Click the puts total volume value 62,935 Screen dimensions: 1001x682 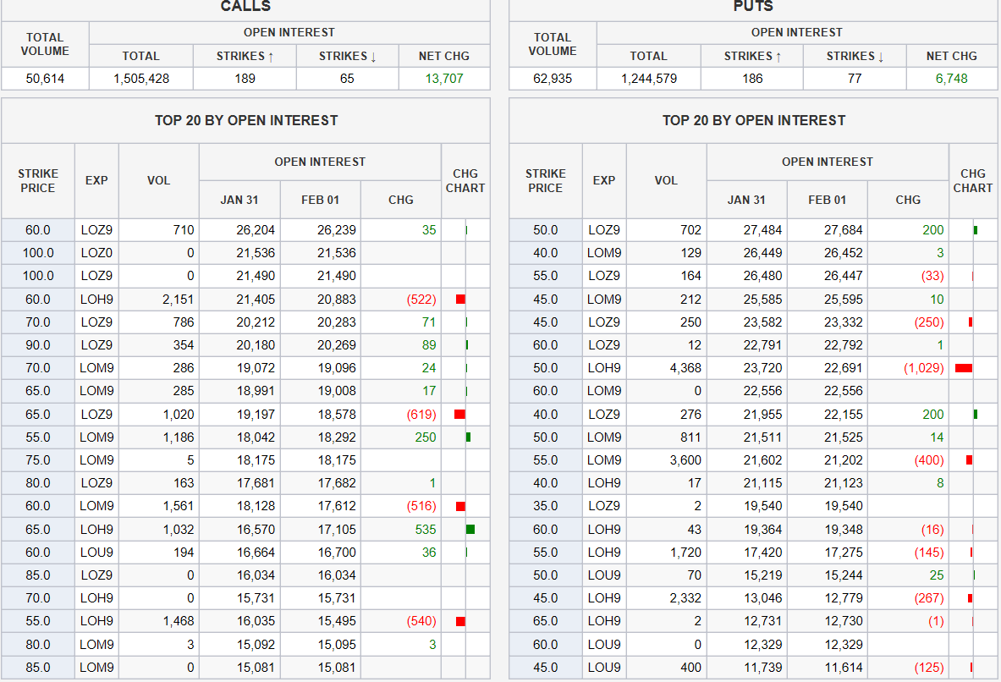click(552, 78)
